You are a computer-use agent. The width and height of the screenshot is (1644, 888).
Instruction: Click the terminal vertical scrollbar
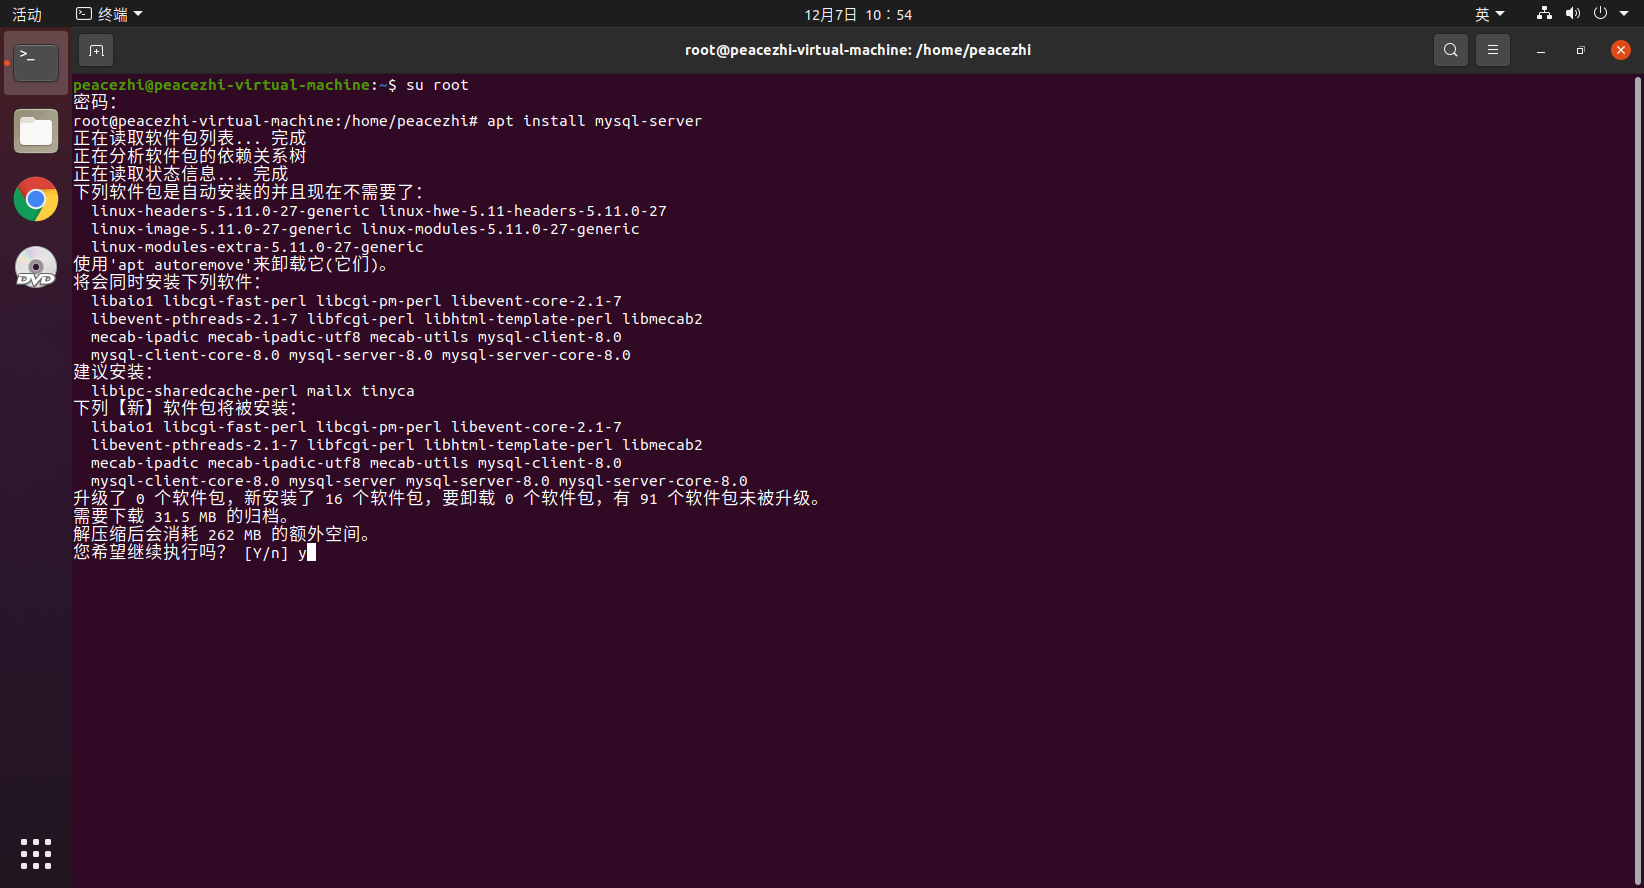[1637, 480]
